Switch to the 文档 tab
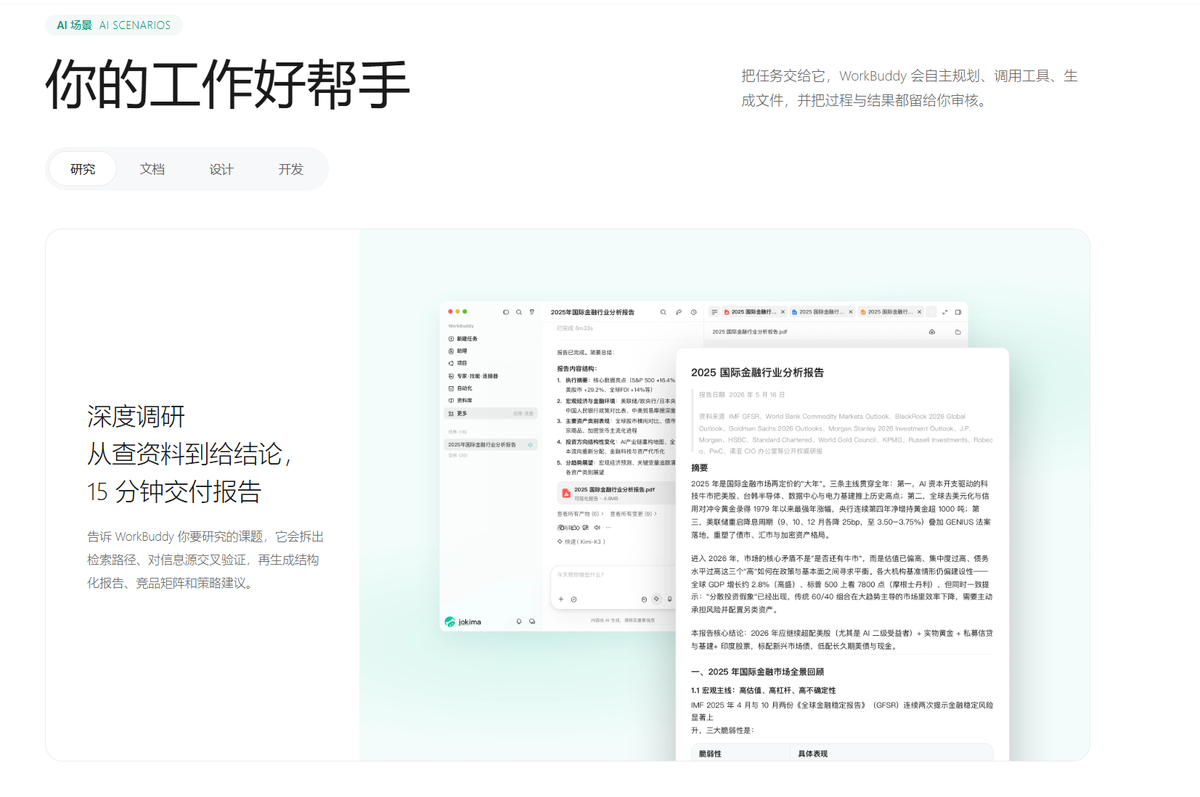The image size is (1200, 797). tap(152, 169)
